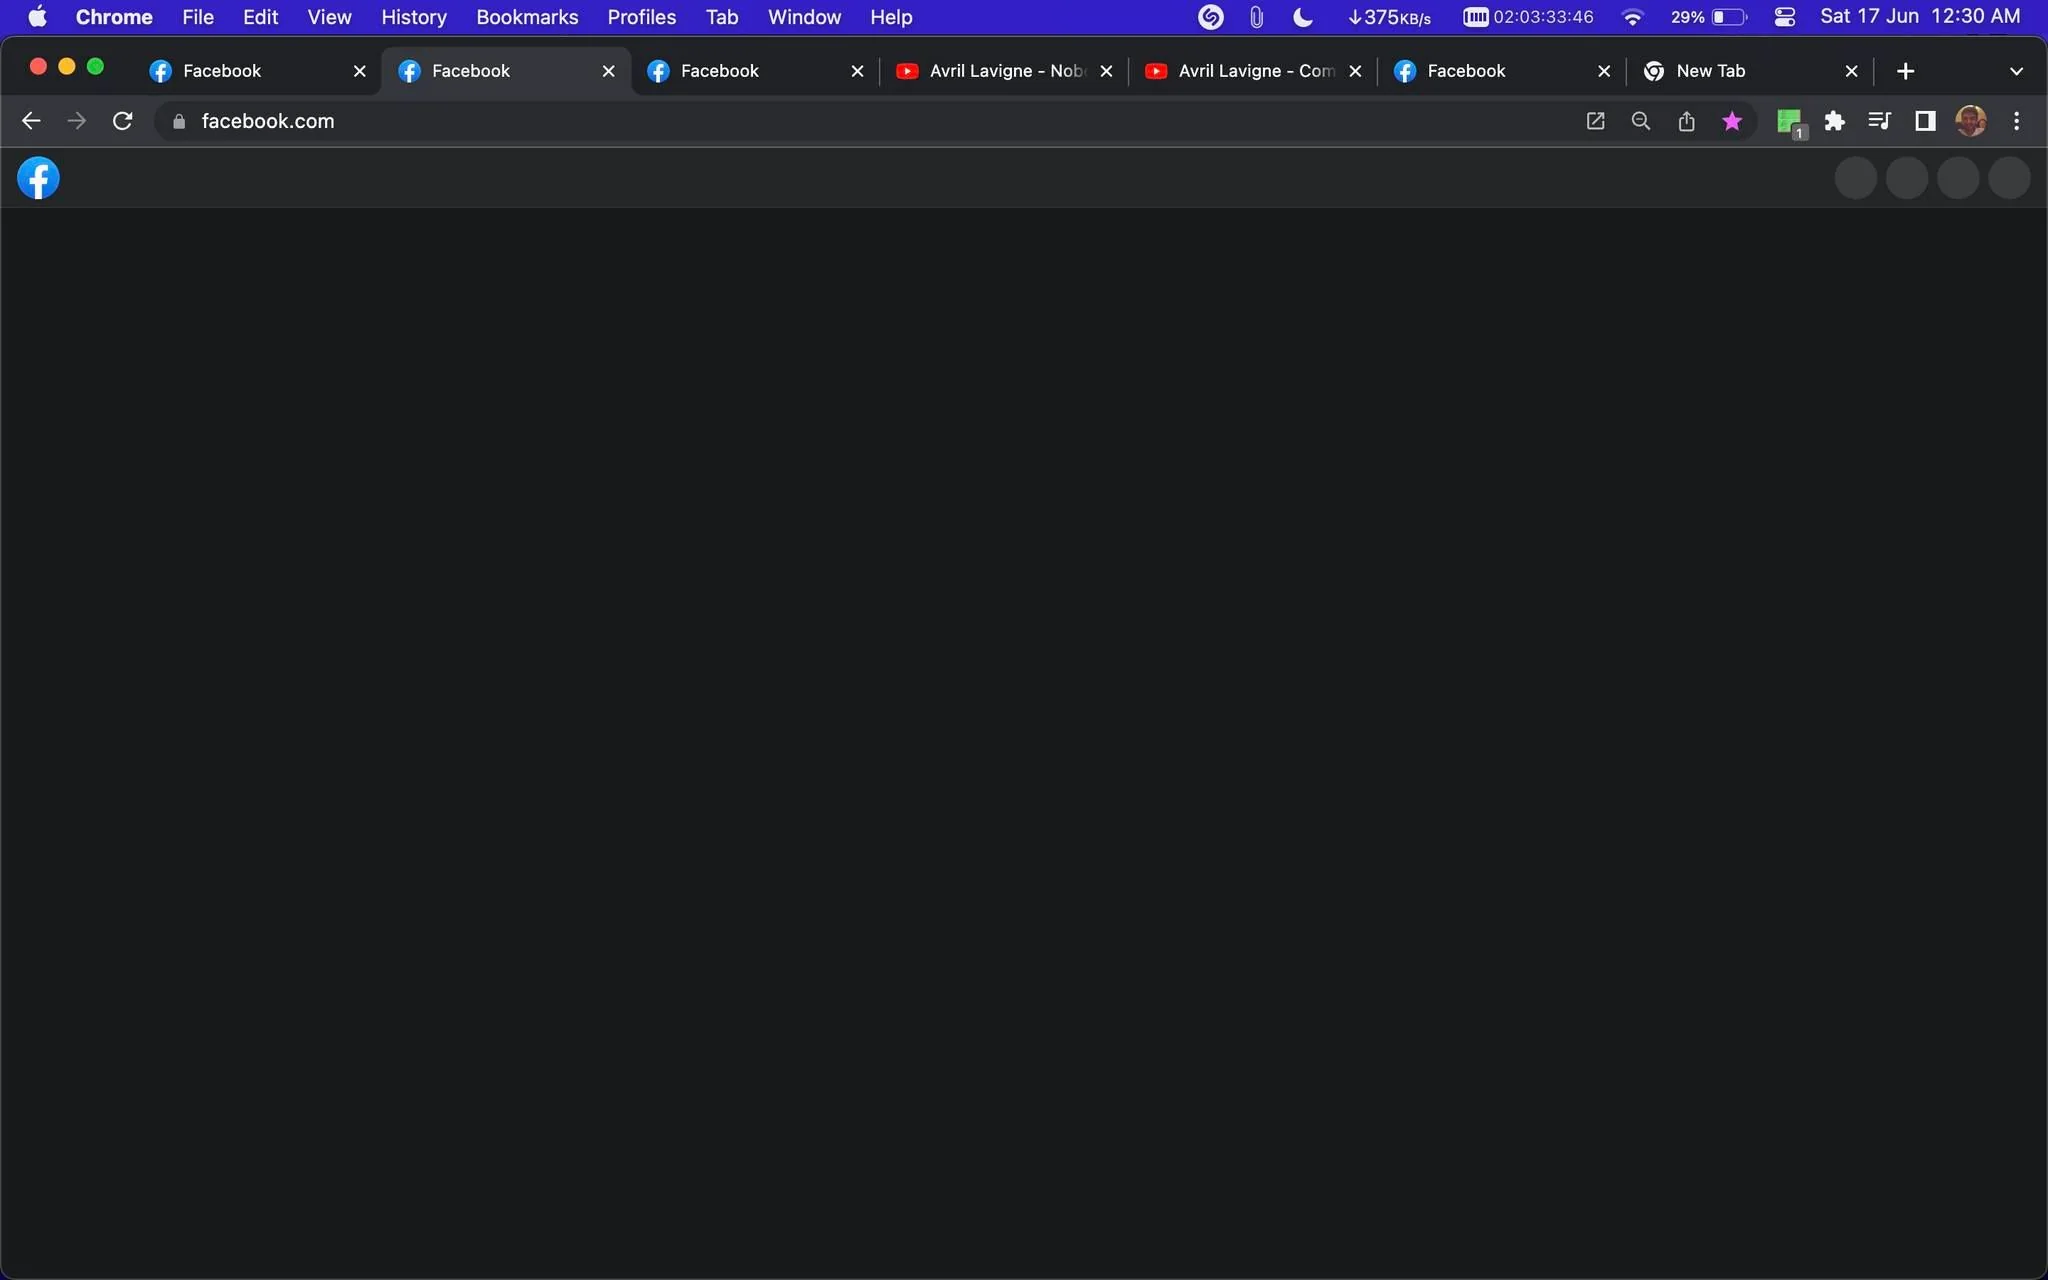Viewport: 2048px width, 1280px height.
Task: Add a new tab with the plus button
Action: coord(1905,71)
